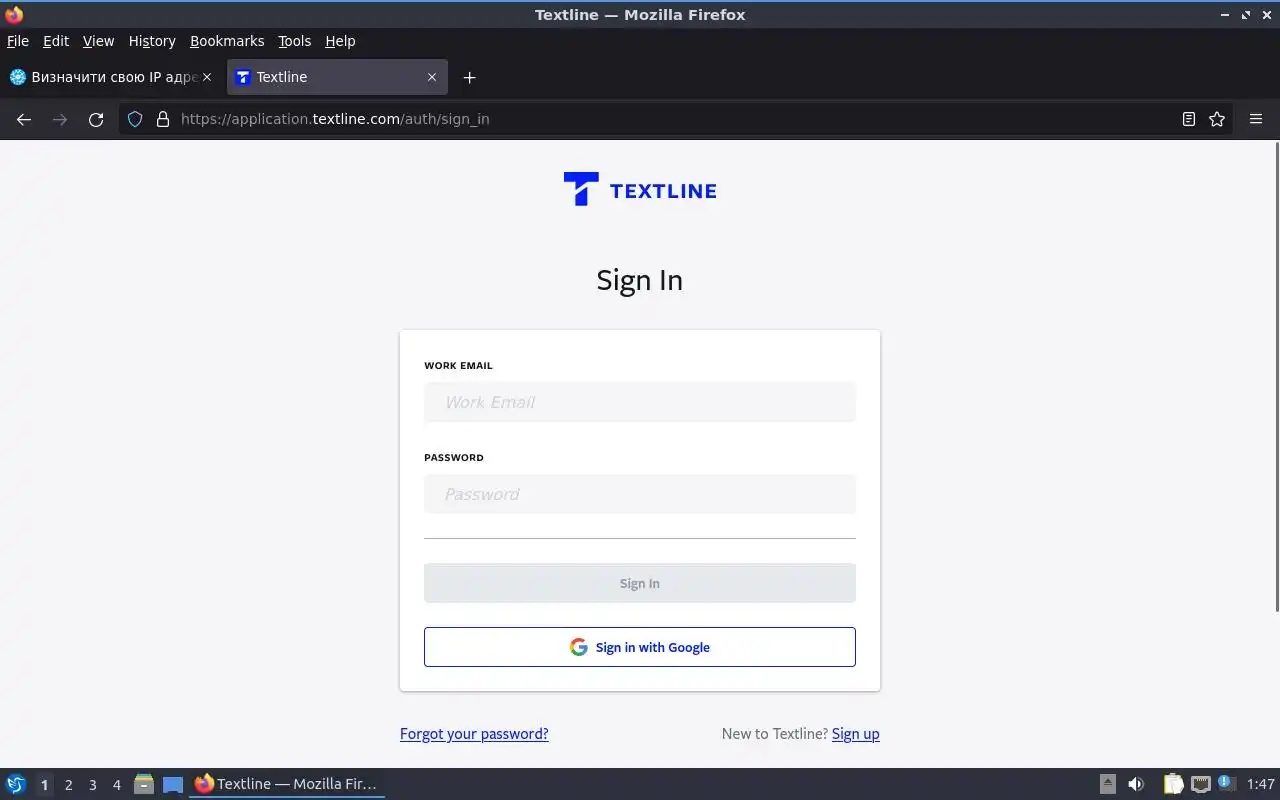Close the IP address tab

tap(207, 77)
